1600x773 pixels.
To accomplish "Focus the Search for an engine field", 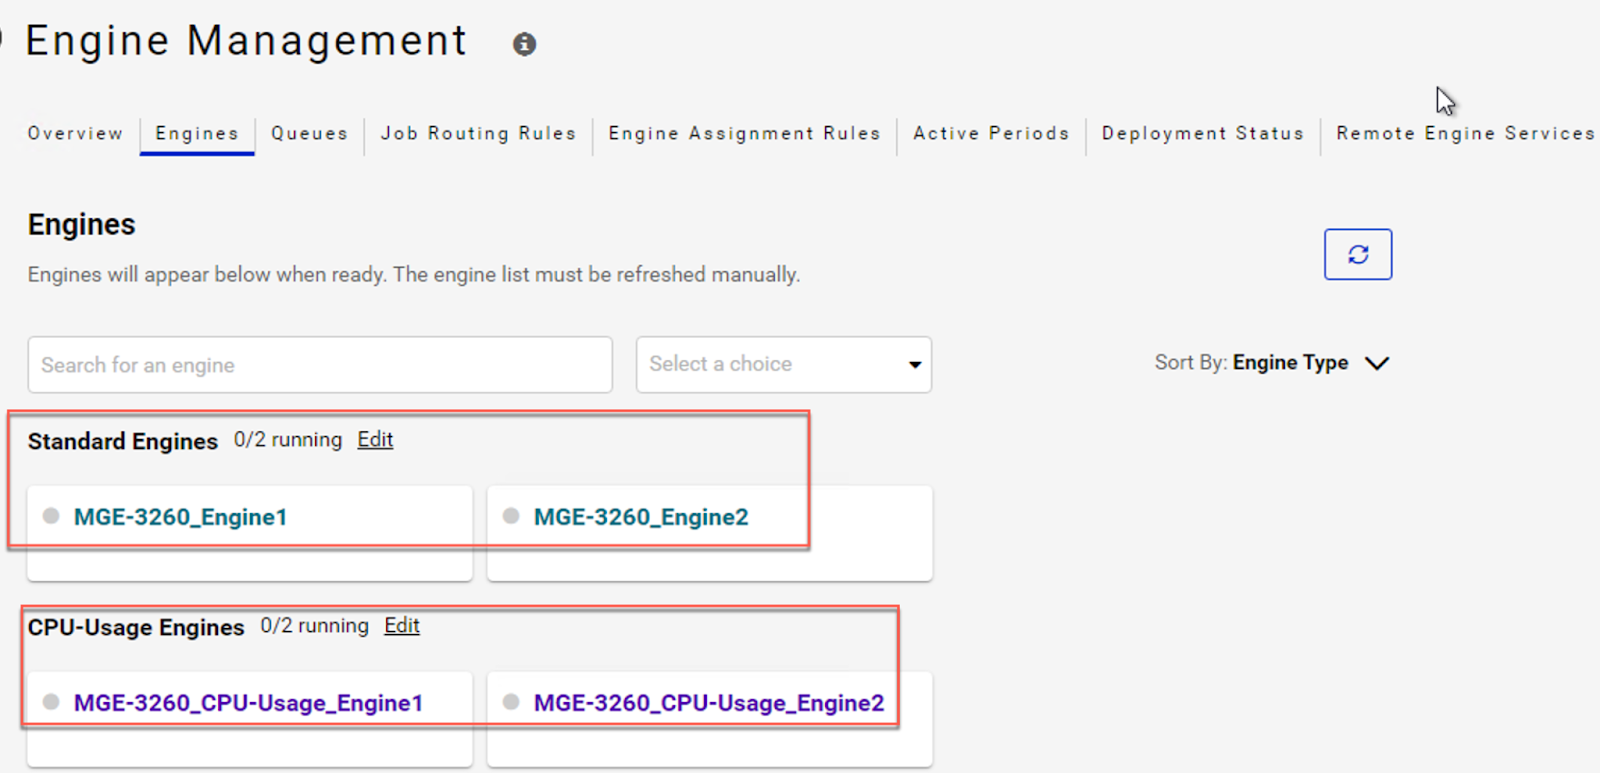I will coord(320,364).
